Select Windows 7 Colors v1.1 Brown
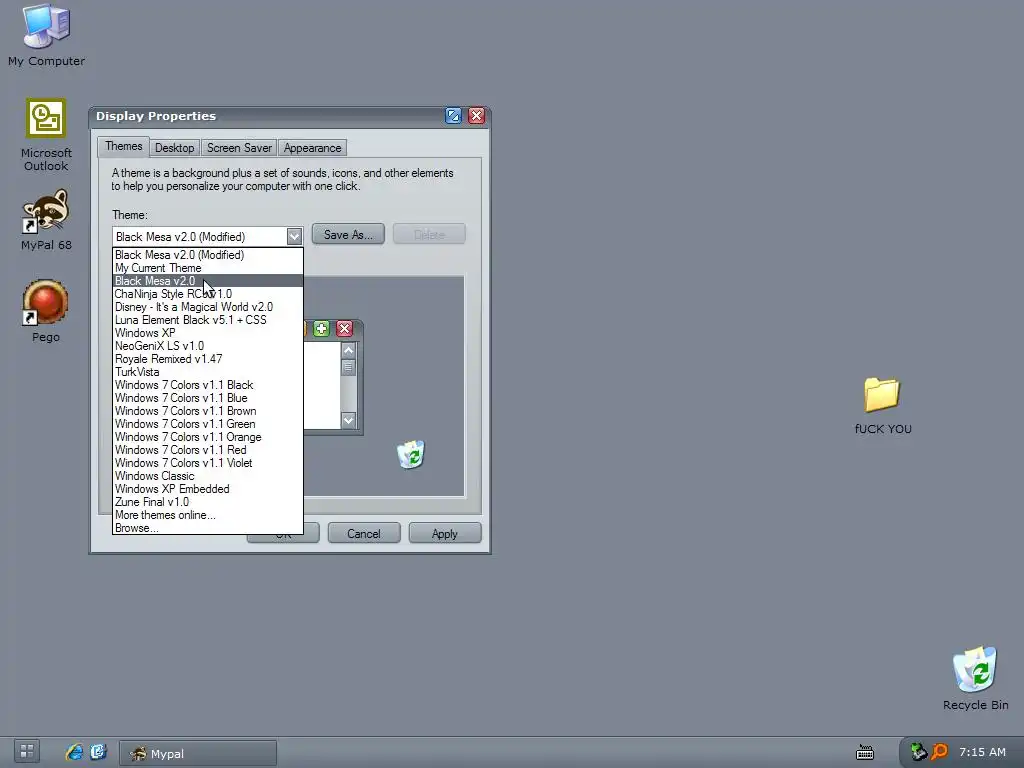Screen dimensions: 1024x768 pos(208,411)
